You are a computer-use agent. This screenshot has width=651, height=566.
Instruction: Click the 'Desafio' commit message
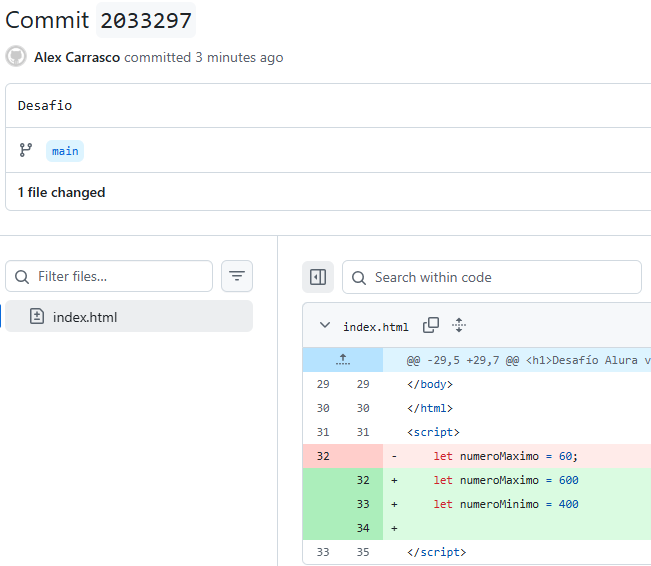pyautogui.click(x=45, y=105)
